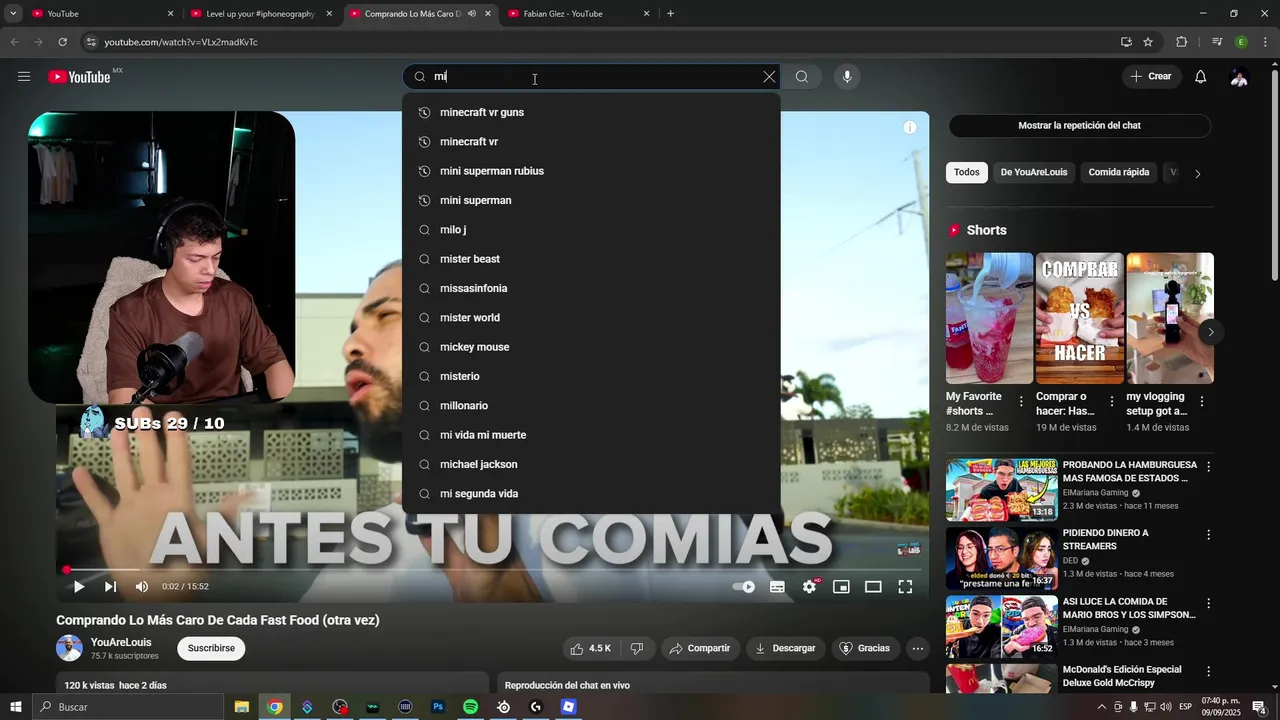Open the video info card icon
Image resolution: width=1280 pixels, height=720 pixels.
pyautogui.click(x=910, y=128)
